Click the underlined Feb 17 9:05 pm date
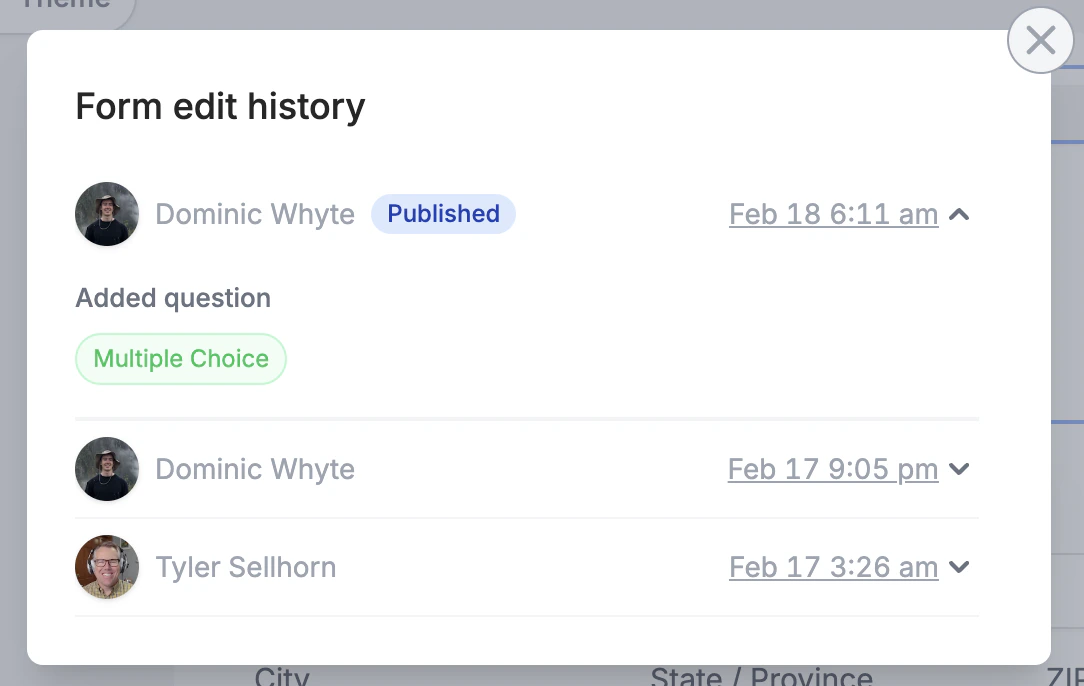 point(833,469)
